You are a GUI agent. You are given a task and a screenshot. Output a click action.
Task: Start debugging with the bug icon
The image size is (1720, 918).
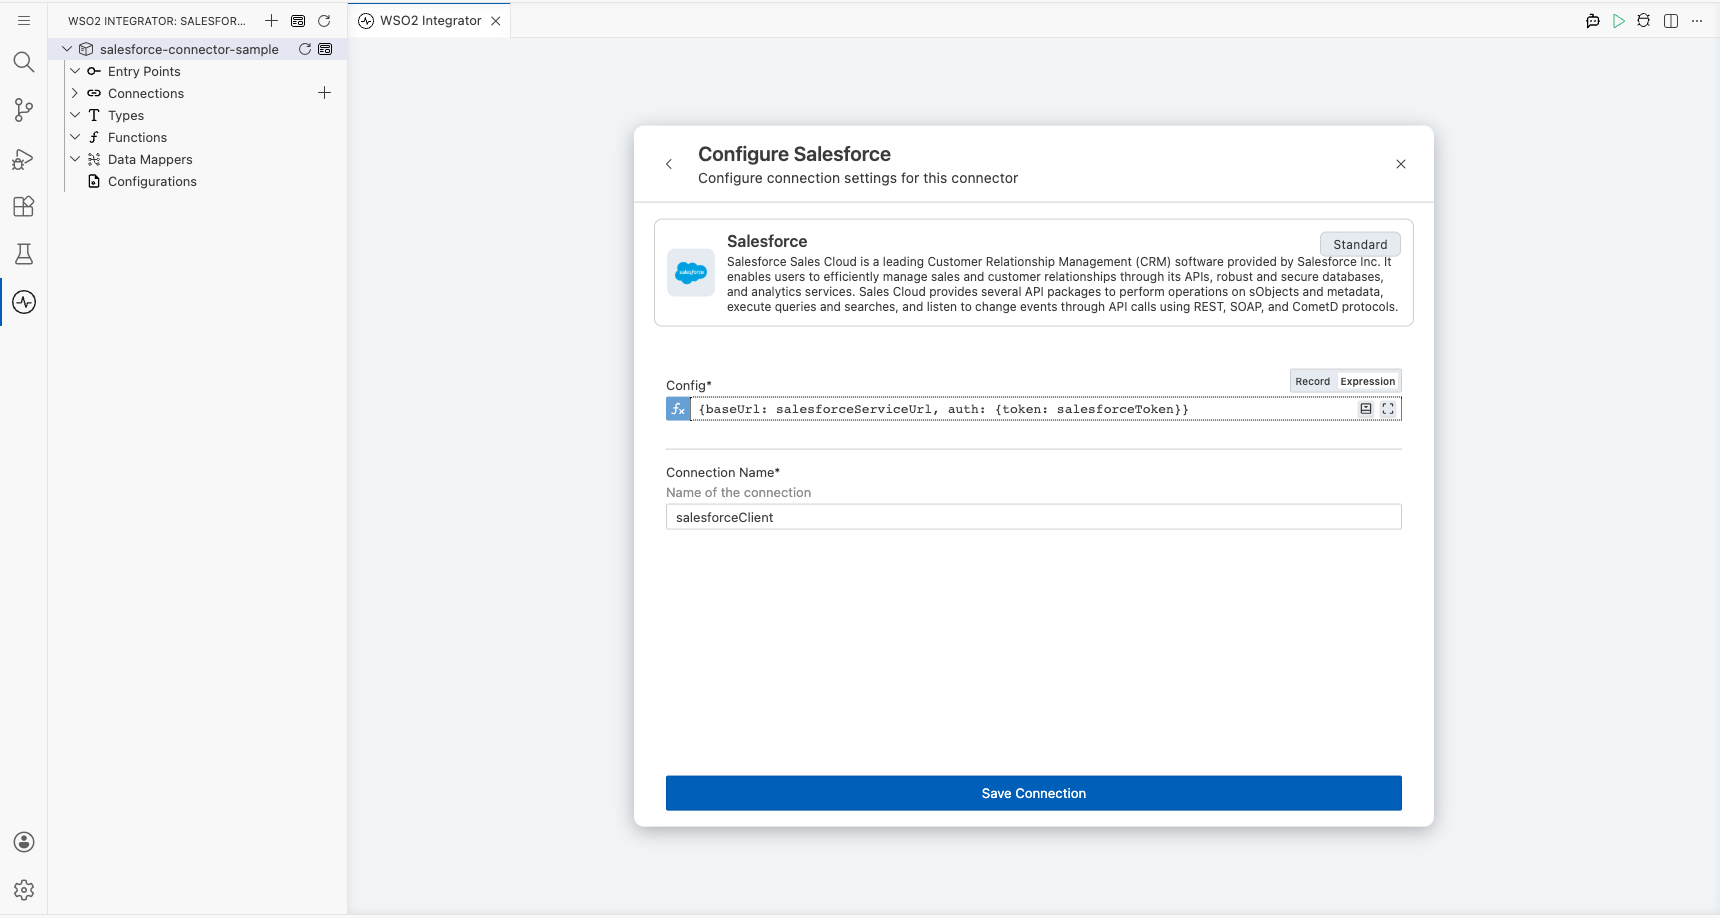1644,20
